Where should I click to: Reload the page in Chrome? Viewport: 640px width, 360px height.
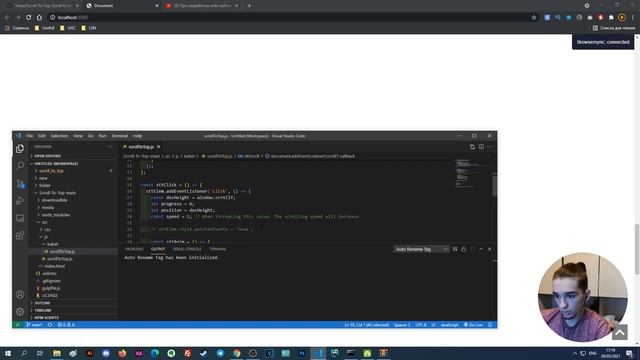pos(29,18)
